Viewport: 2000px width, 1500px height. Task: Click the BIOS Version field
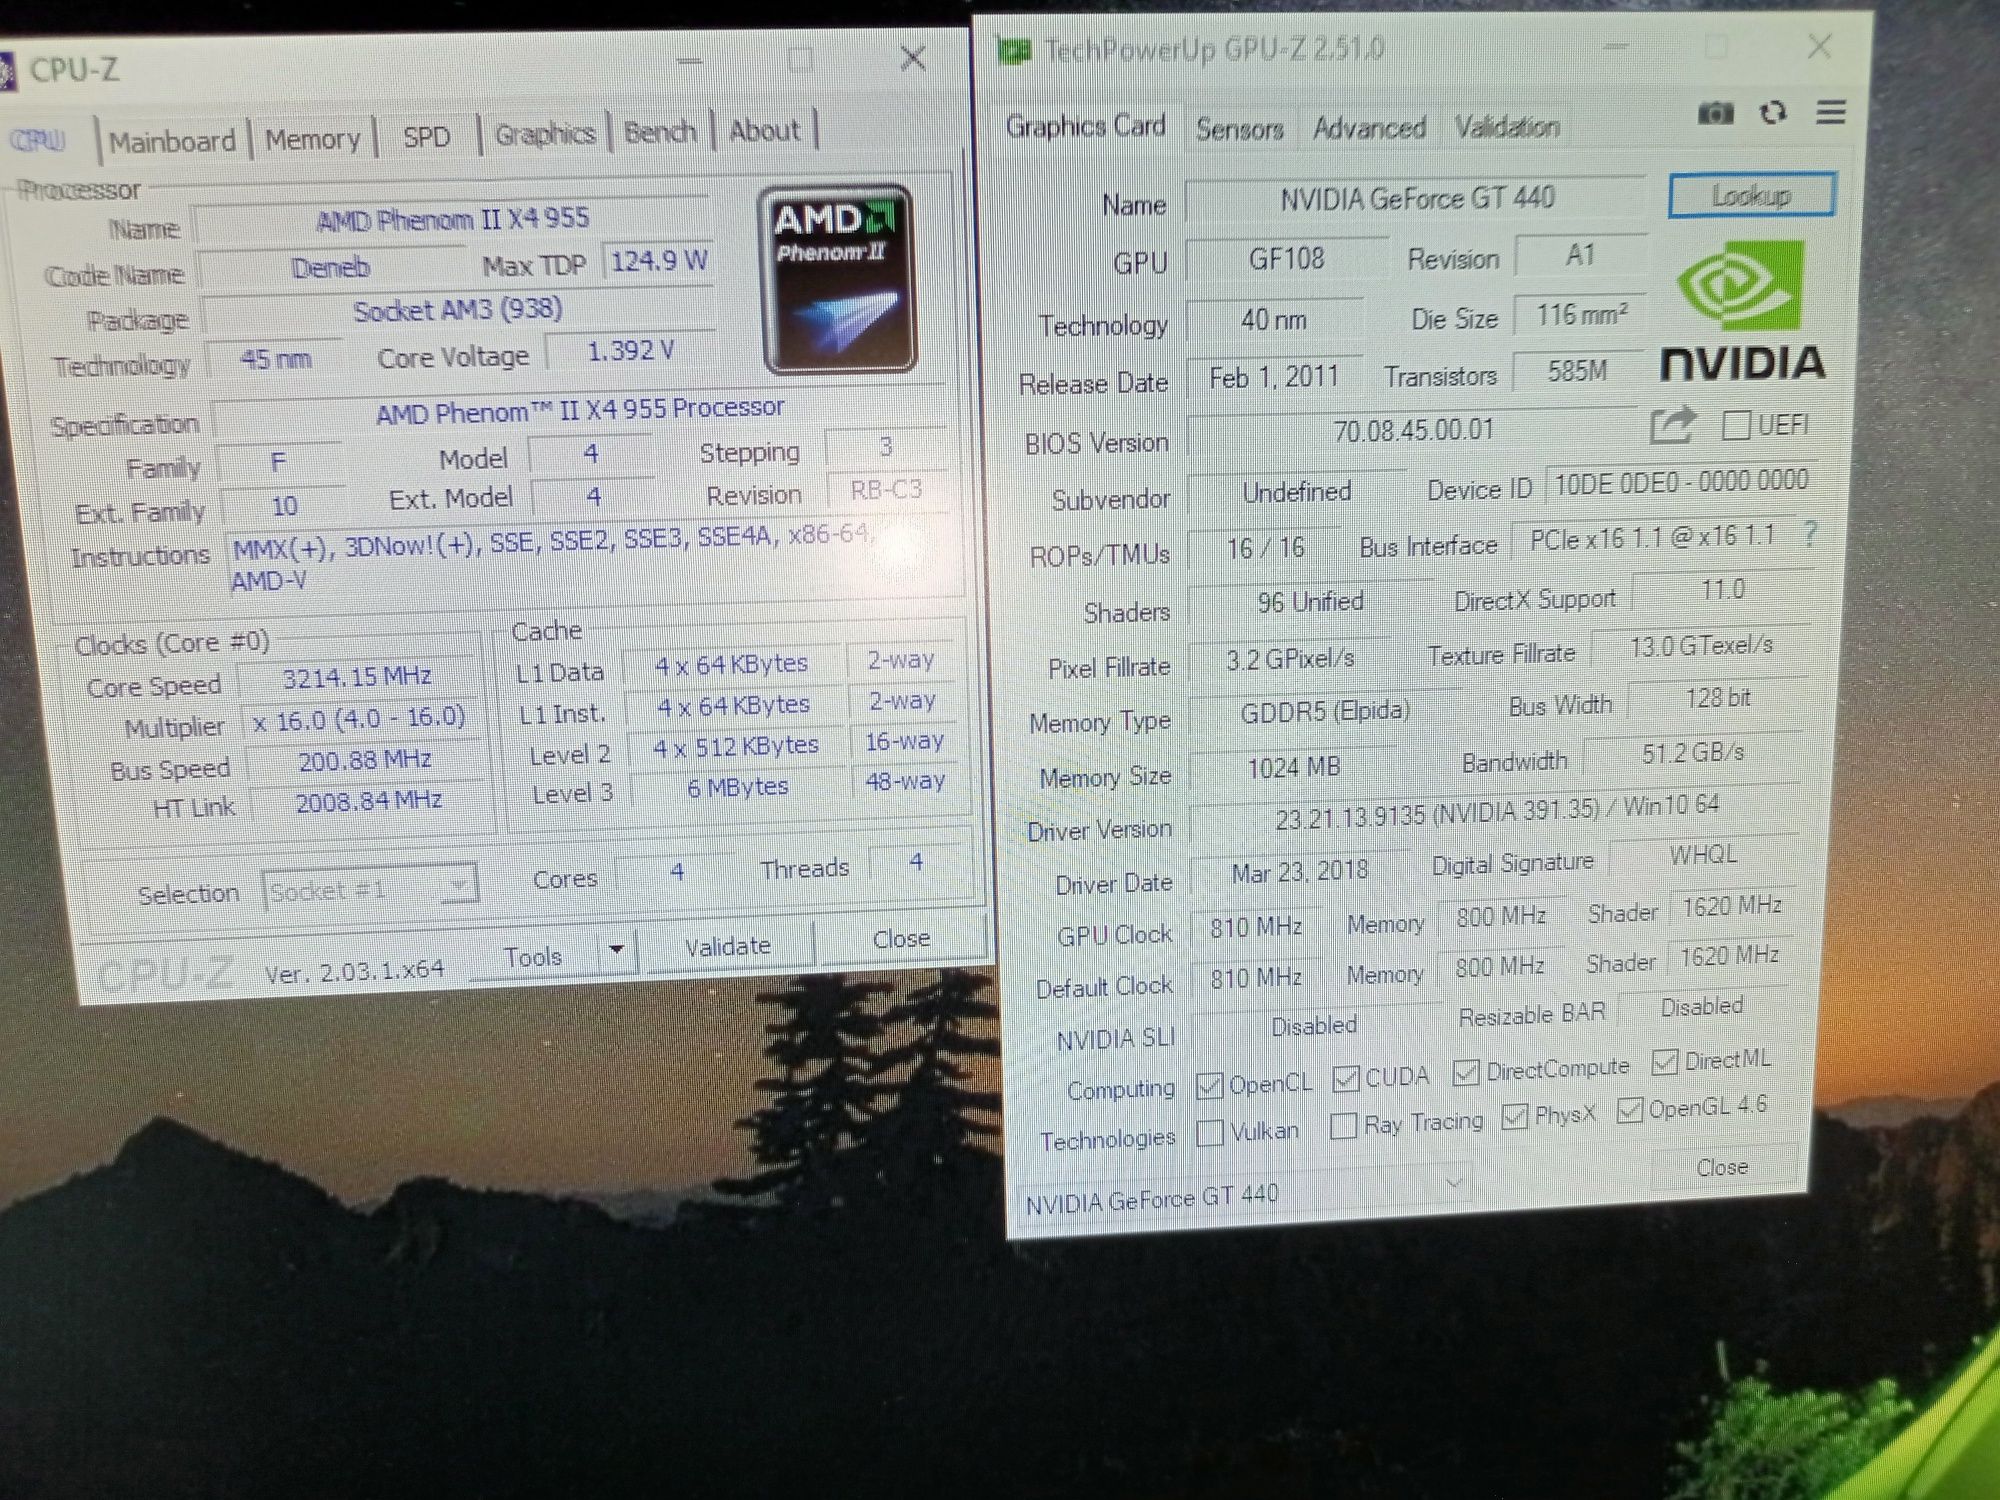pyautogui.click(x=1413, y=430)
